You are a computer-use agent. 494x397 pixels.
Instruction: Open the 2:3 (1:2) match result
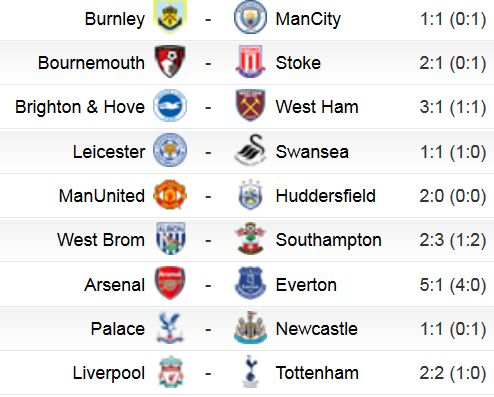(453, 240)
